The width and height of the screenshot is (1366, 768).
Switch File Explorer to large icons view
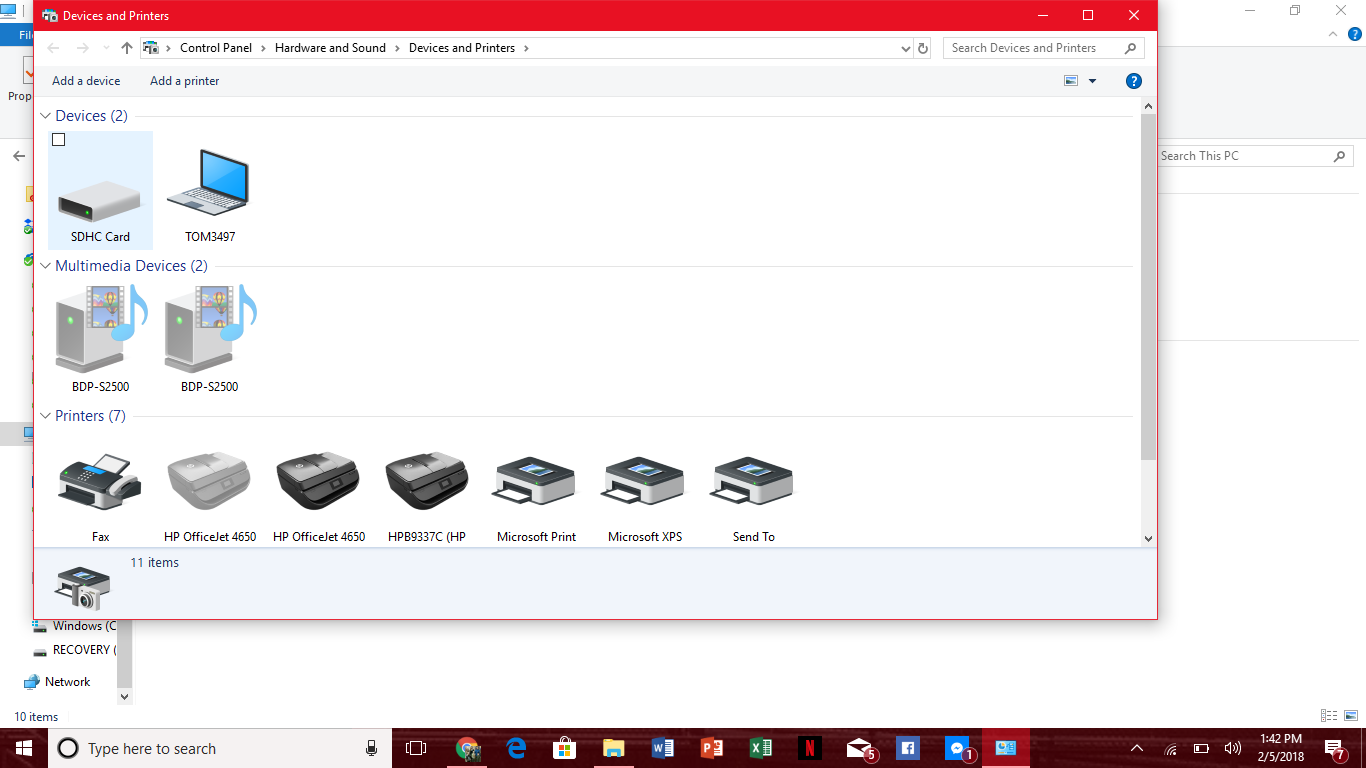pyautogui.click(x=1350, y=716)
